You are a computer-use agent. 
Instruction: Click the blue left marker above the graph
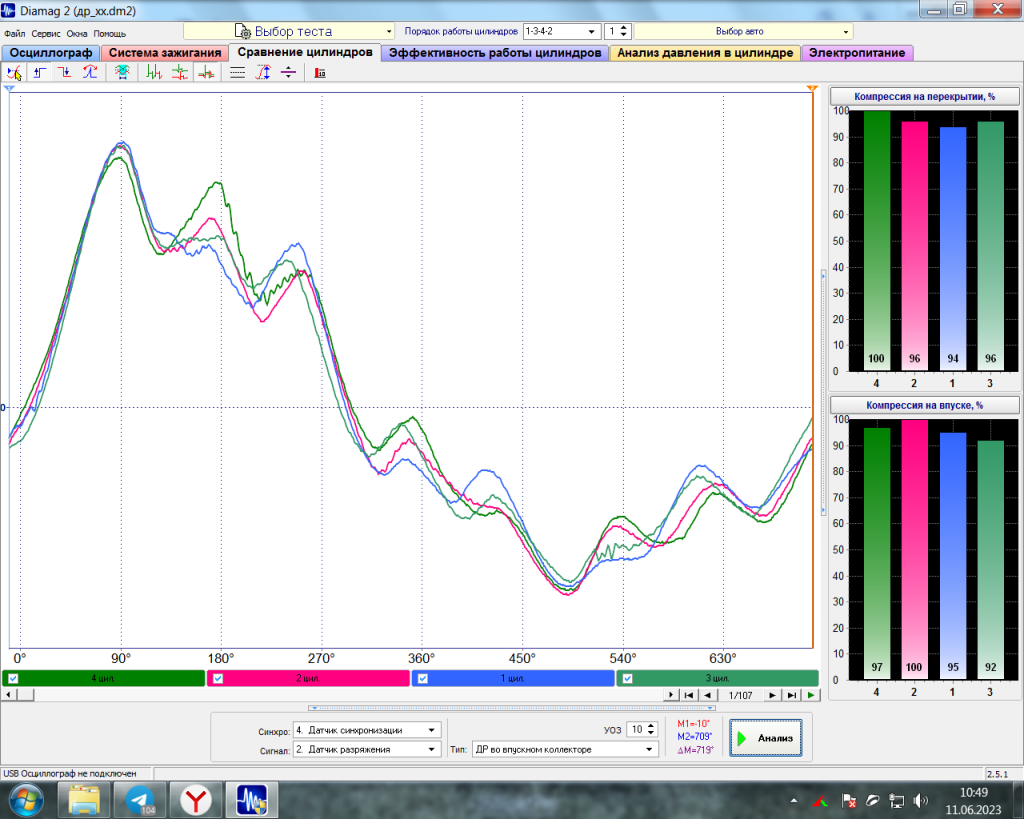pyautogui.click(x=9, y=88)
